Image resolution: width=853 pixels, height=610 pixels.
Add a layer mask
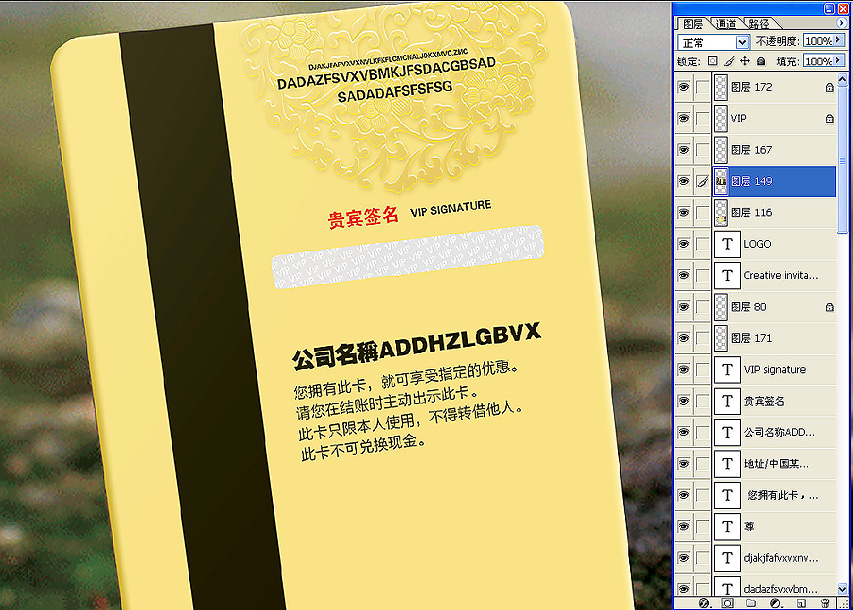(727, 603)
